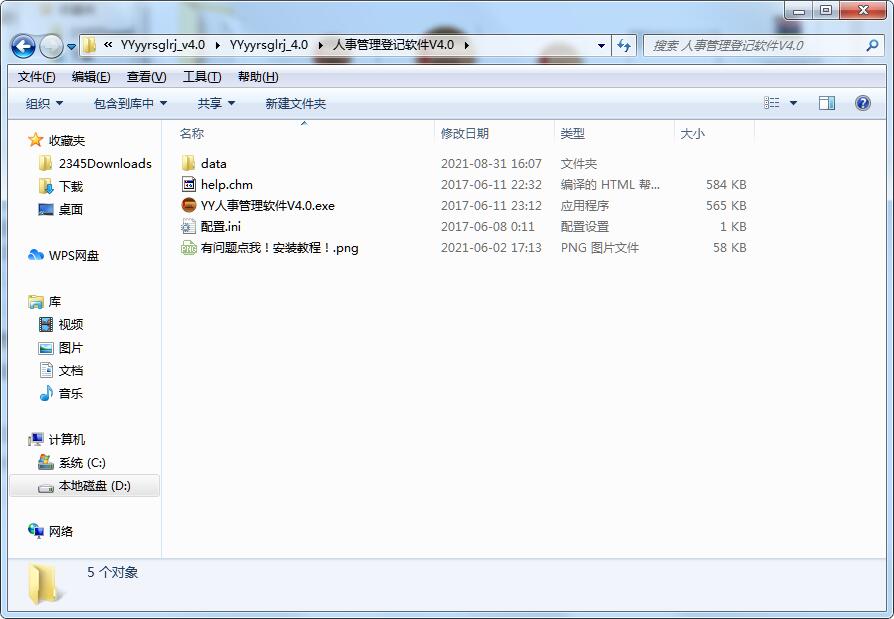Open the 编辑(E) menu
The image size is (894, 619).
91,77
